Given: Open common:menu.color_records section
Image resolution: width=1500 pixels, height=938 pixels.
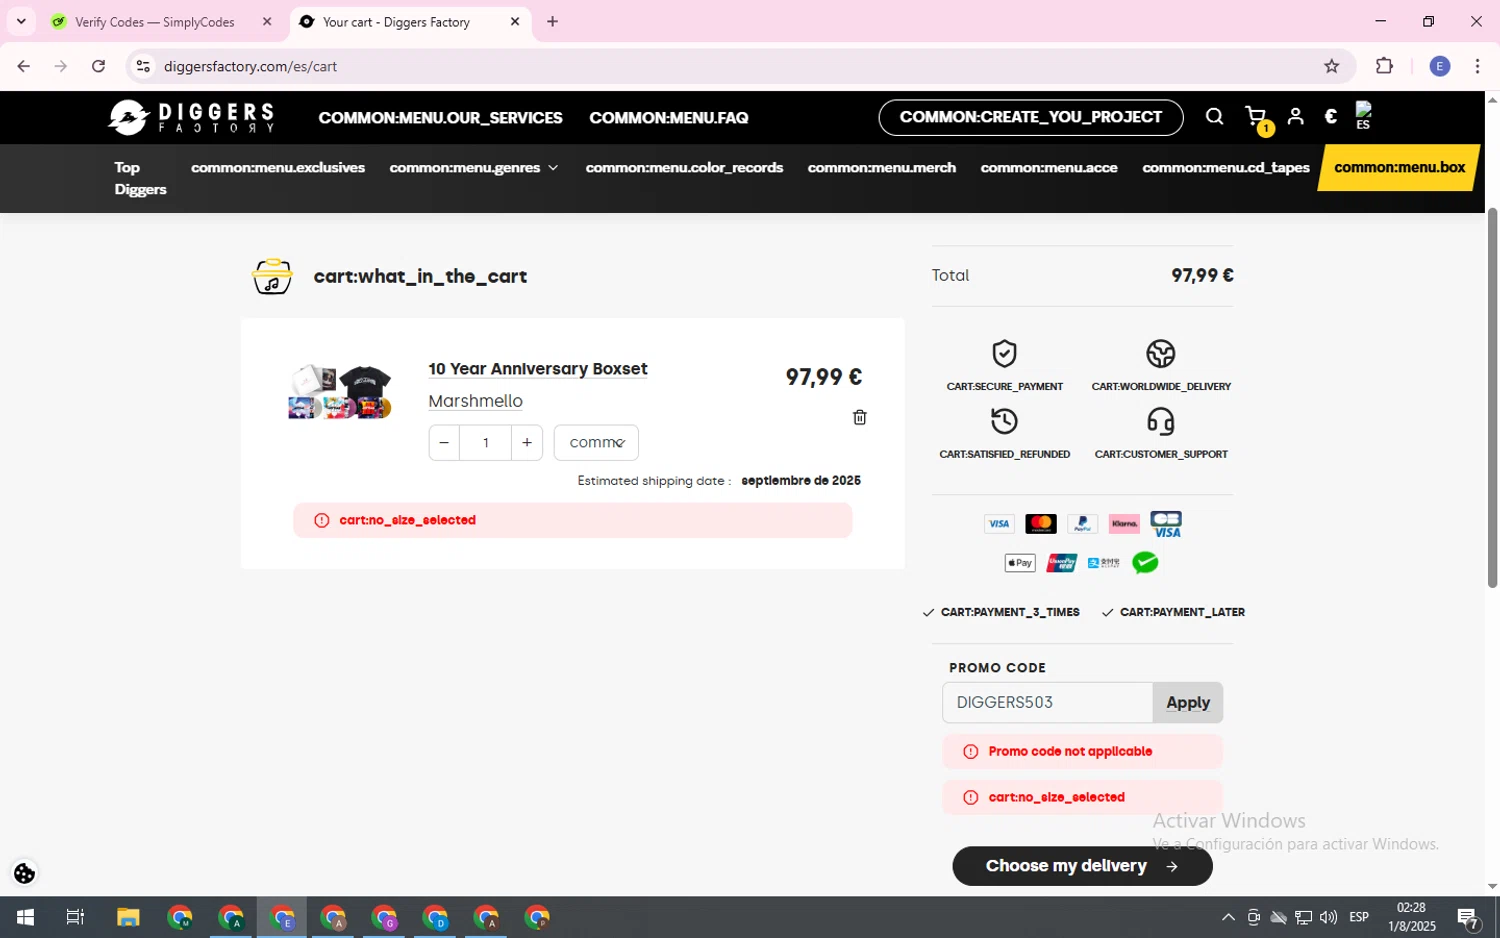Looking at the screenshot, I should pos(684,167).
